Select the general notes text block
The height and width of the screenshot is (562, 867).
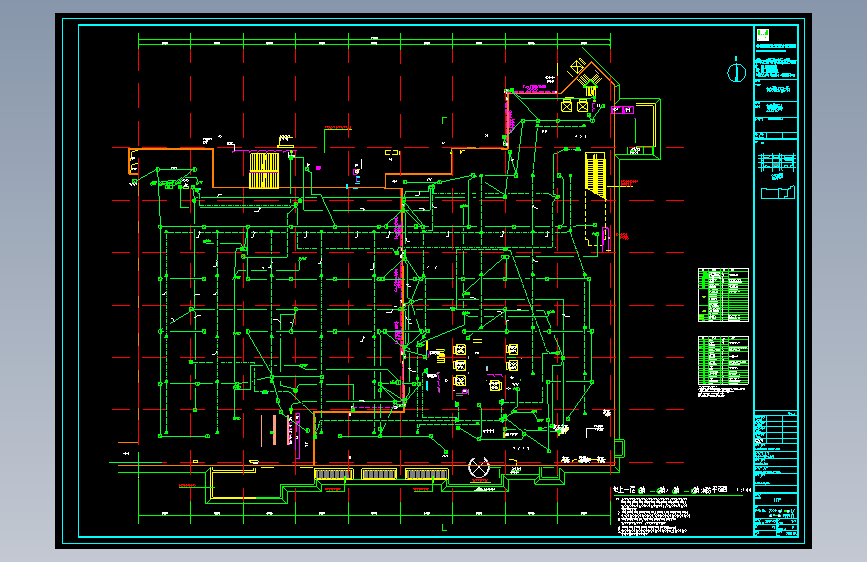(652, 516)
